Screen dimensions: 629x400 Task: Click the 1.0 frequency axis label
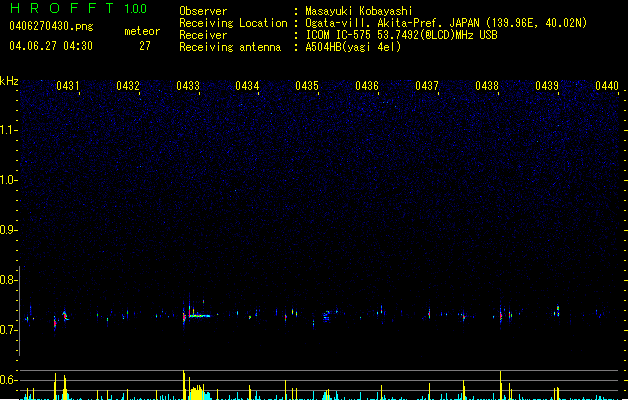coord(8,180)
